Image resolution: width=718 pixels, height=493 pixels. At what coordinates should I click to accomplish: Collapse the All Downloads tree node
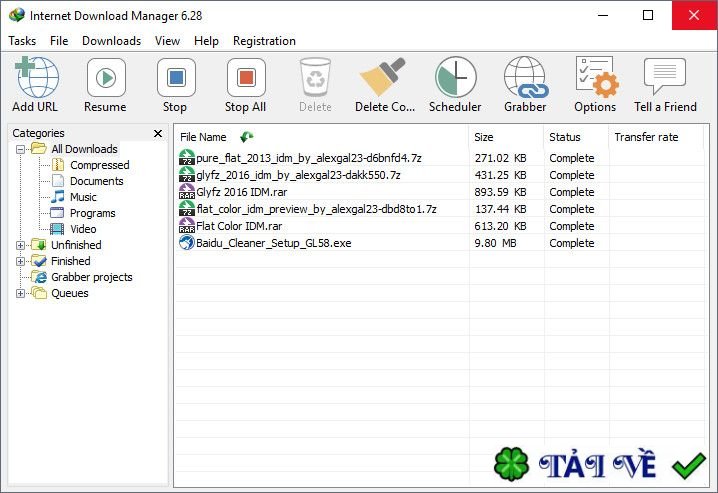point(20,149)
